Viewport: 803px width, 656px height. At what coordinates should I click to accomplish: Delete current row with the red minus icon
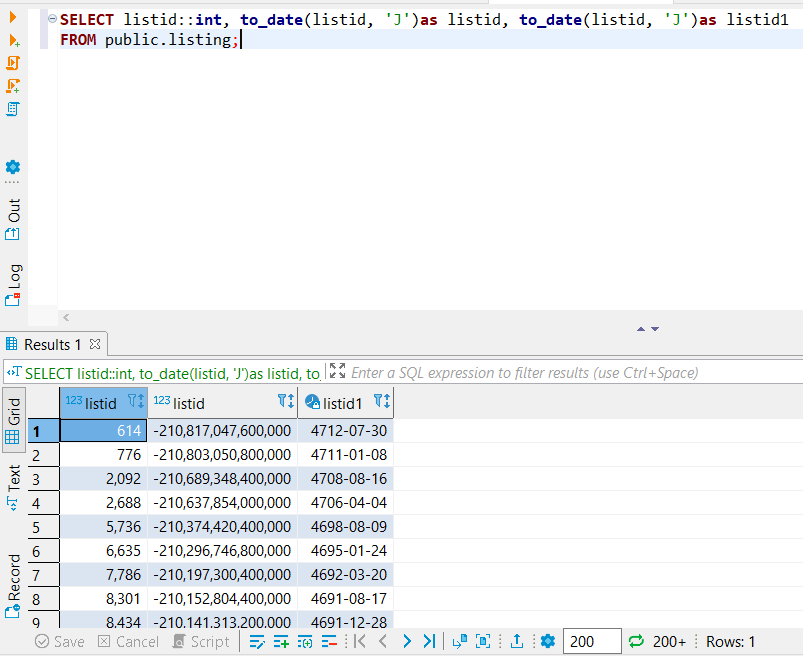tap(330, 641)
